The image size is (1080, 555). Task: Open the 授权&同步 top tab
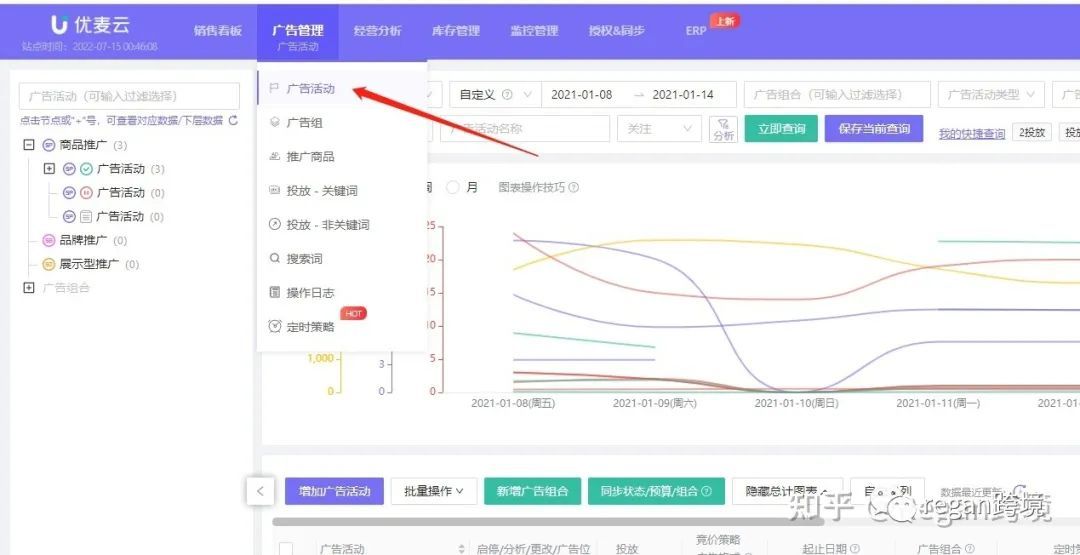pyautogui.click(x=617, y=30)
